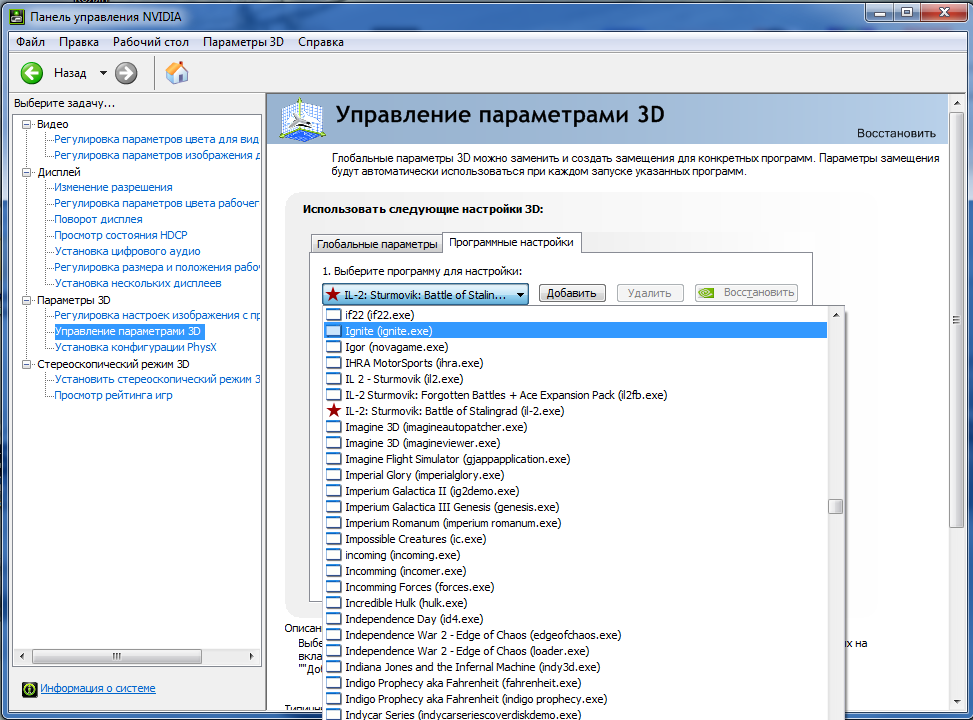Click the icon beside incoming (incoming.exe)
Screen dimensions: 973x720
[334, 556]
